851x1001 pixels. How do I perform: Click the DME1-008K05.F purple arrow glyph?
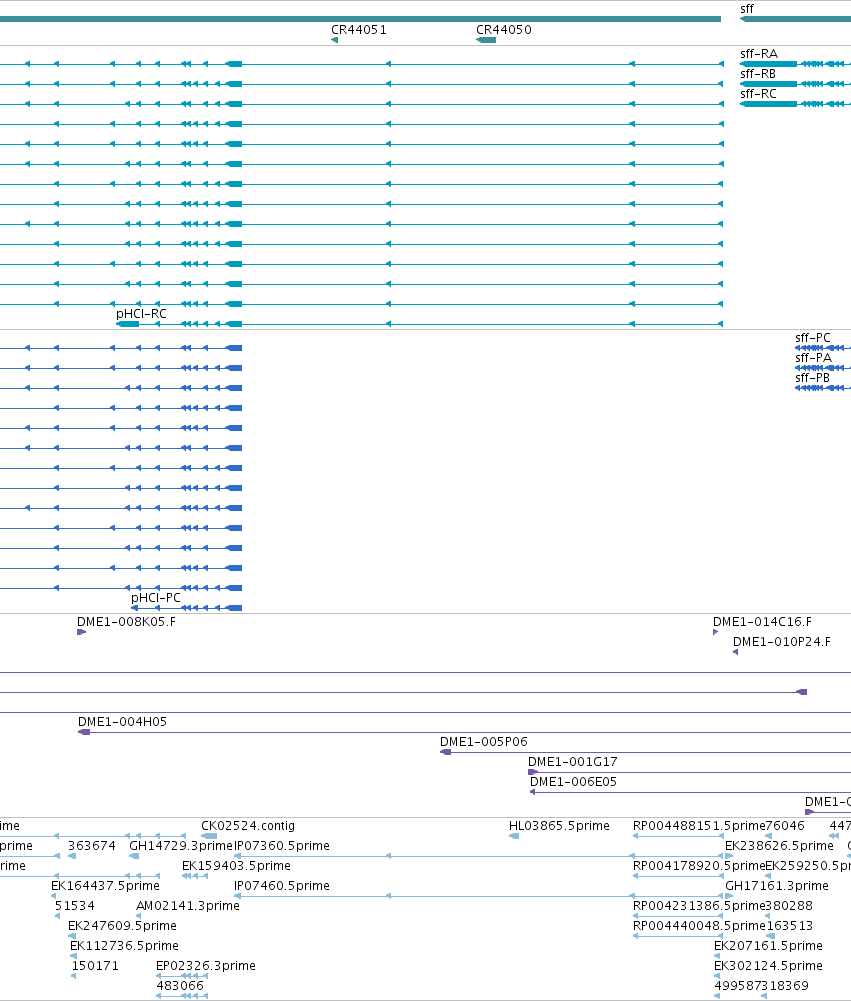(x=81, y=632)
